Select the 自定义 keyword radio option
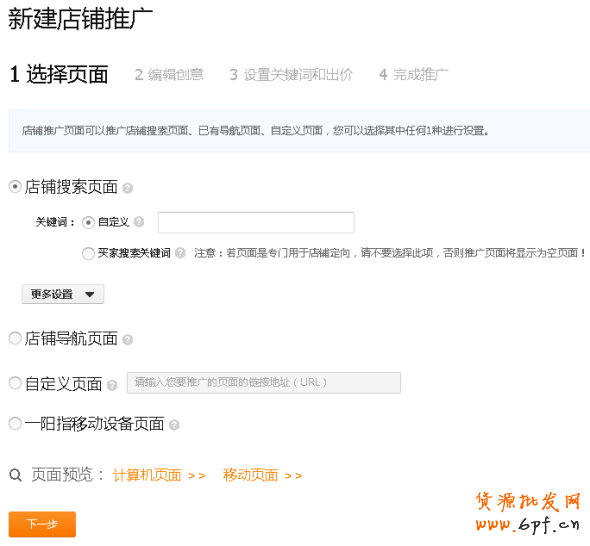Viewport: 590px width, 546px height. (x=88, y=223)
